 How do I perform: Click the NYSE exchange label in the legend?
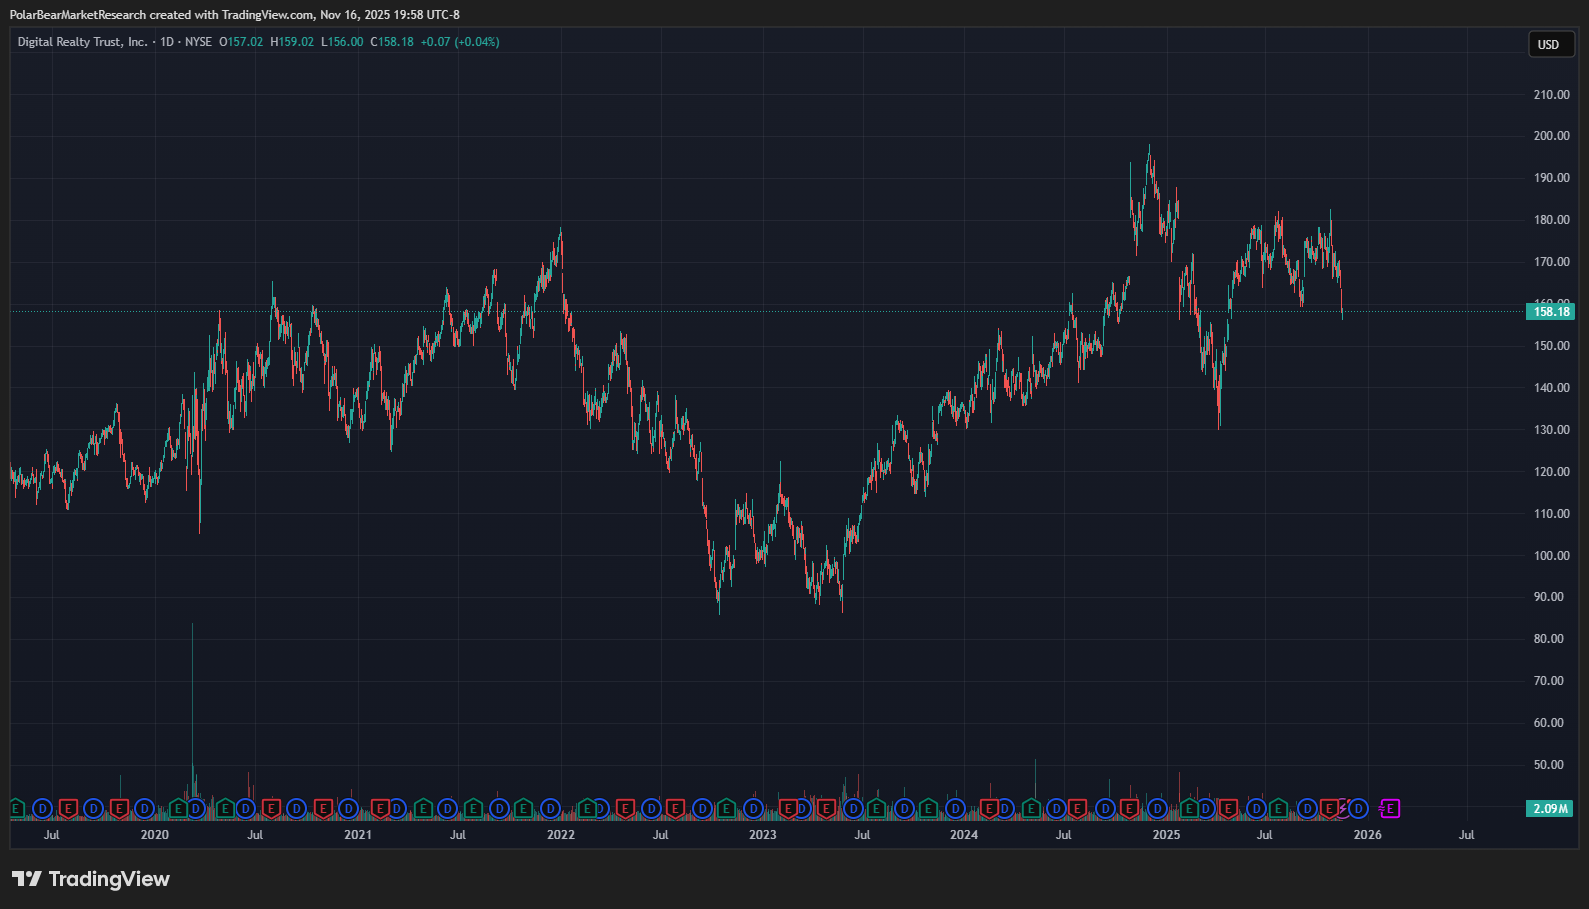(198, 42)
